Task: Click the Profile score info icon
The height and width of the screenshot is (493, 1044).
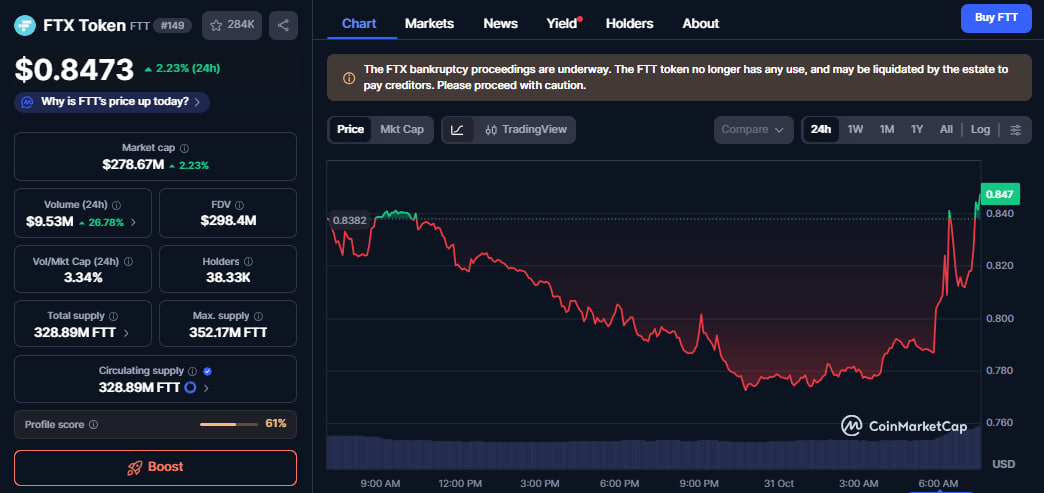Action: click(93, 424)
